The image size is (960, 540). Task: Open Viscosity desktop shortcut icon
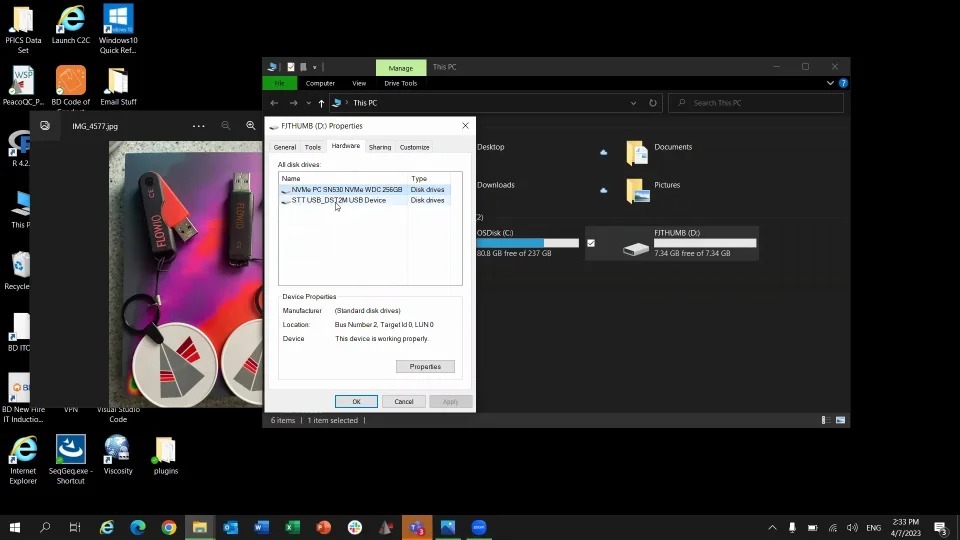point(117,450)
